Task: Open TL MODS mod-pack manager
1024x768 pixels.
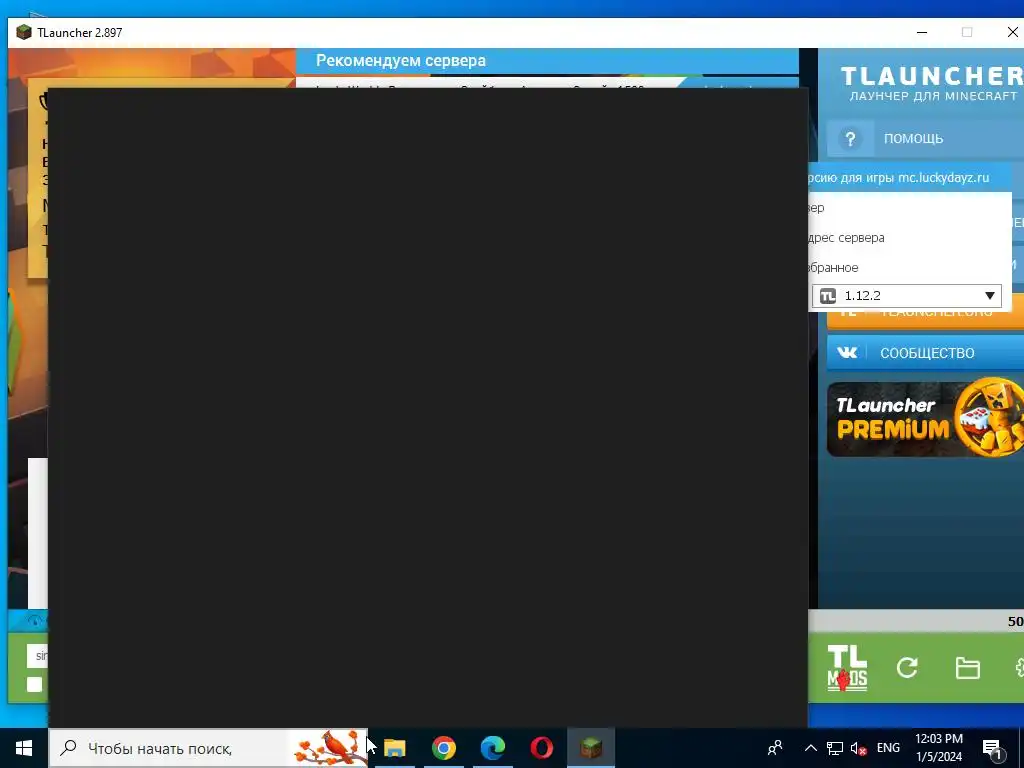Action: pos(847,667)
